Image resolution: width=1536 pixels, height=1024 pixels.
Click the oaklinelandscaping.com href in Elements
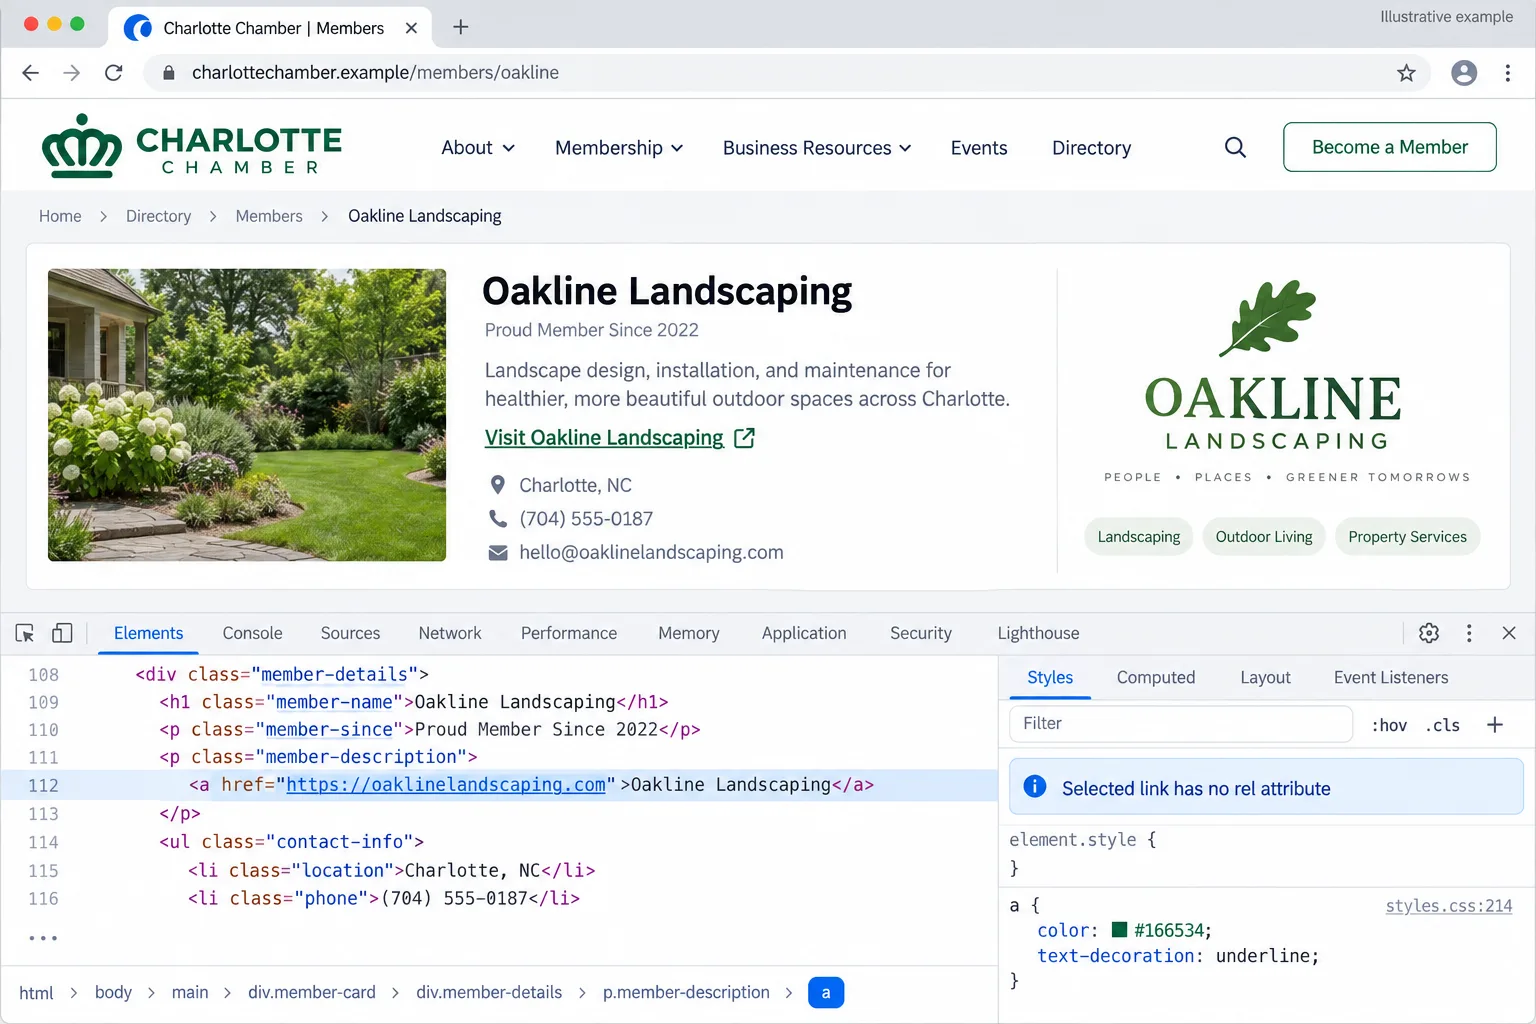446,785
